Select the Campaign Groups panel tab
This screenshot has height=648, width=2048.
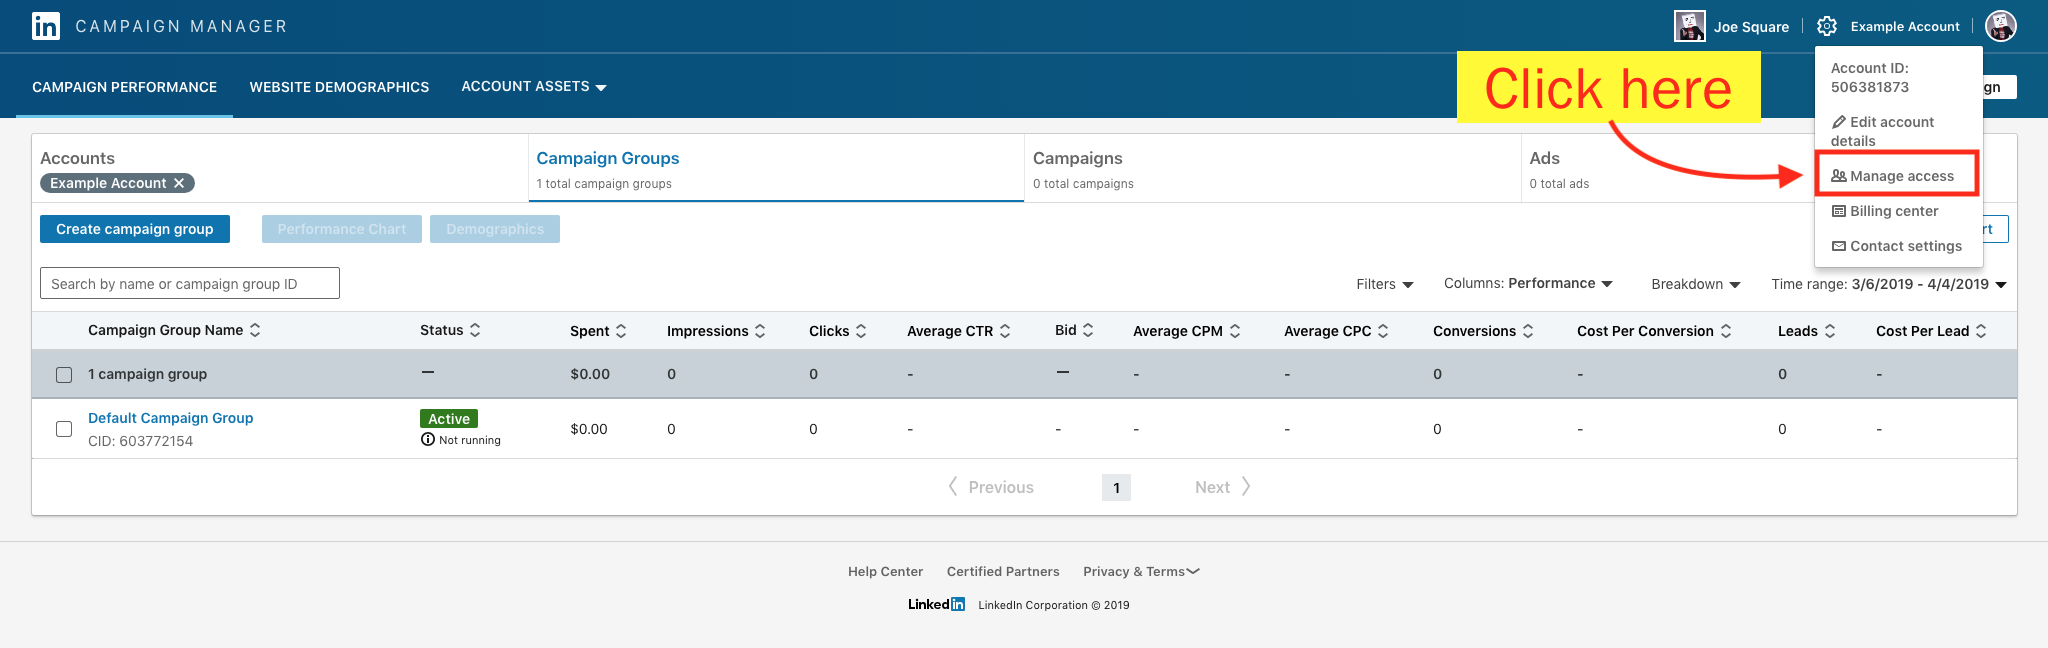tap(776, 169)
